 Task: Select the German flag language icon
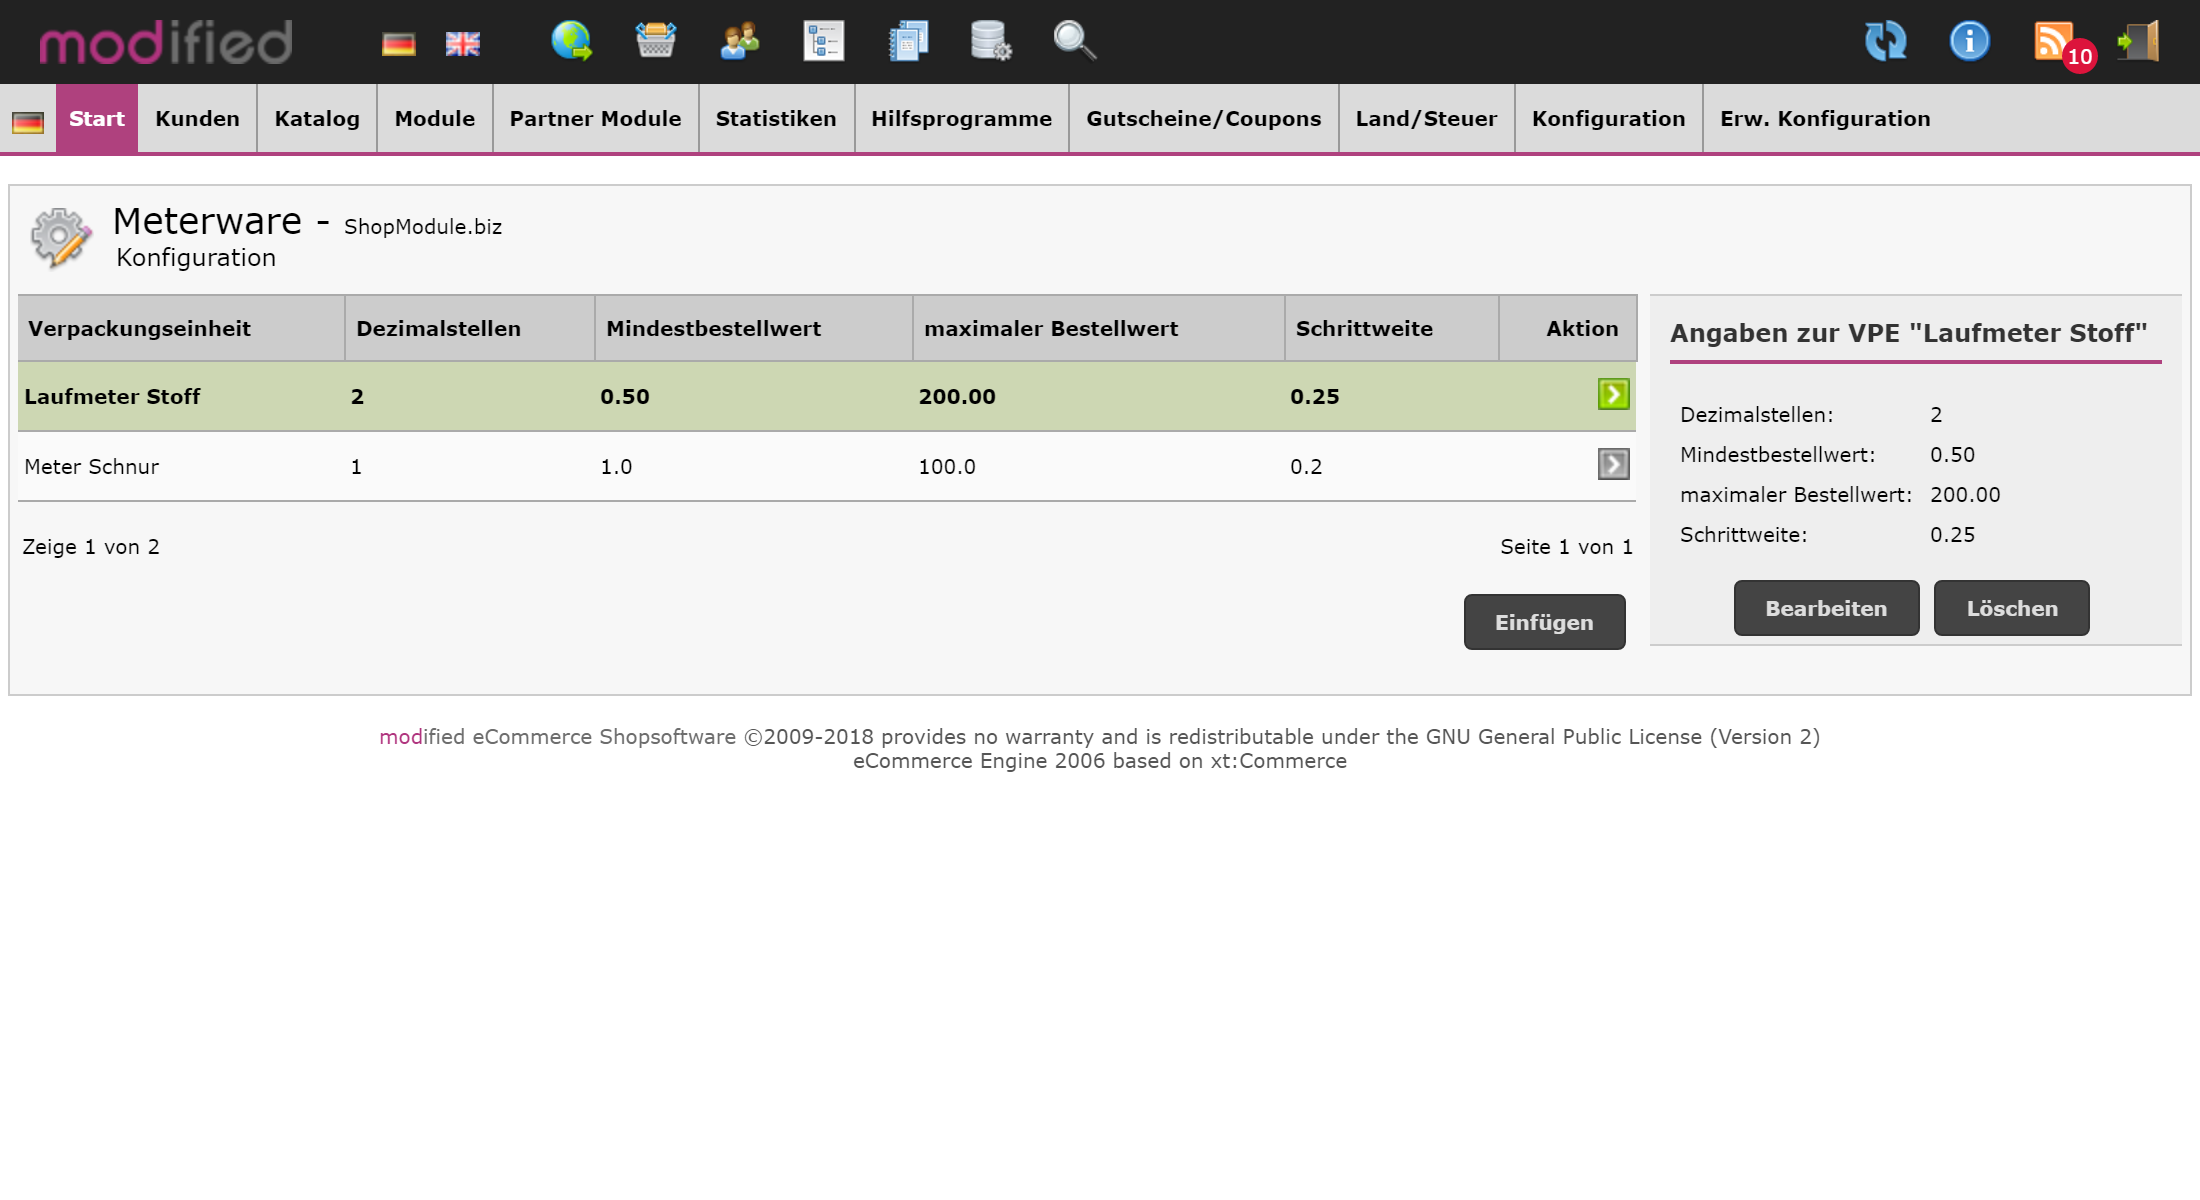click(398, 42)
